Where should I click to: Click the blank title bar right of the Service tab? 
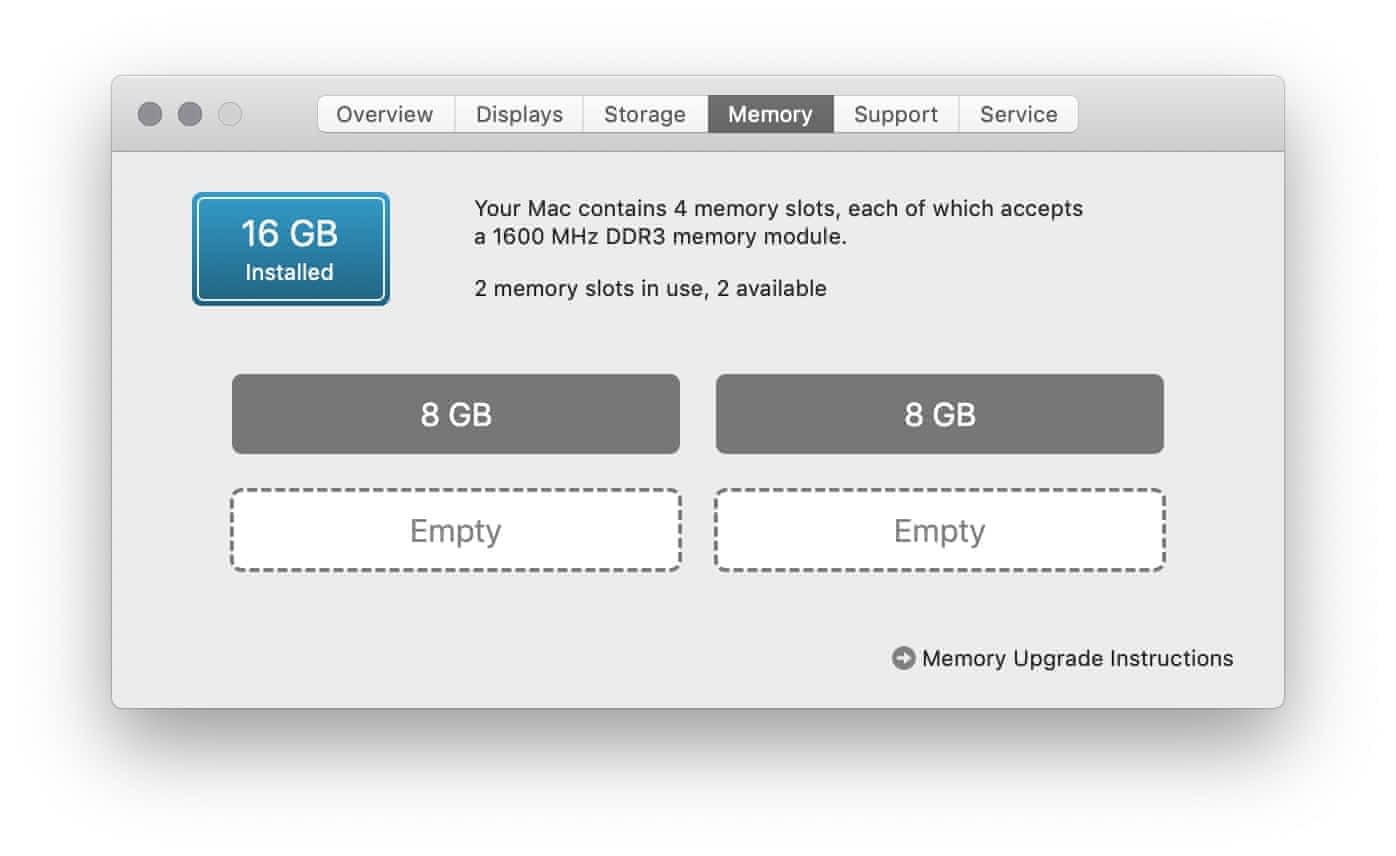1180,114
